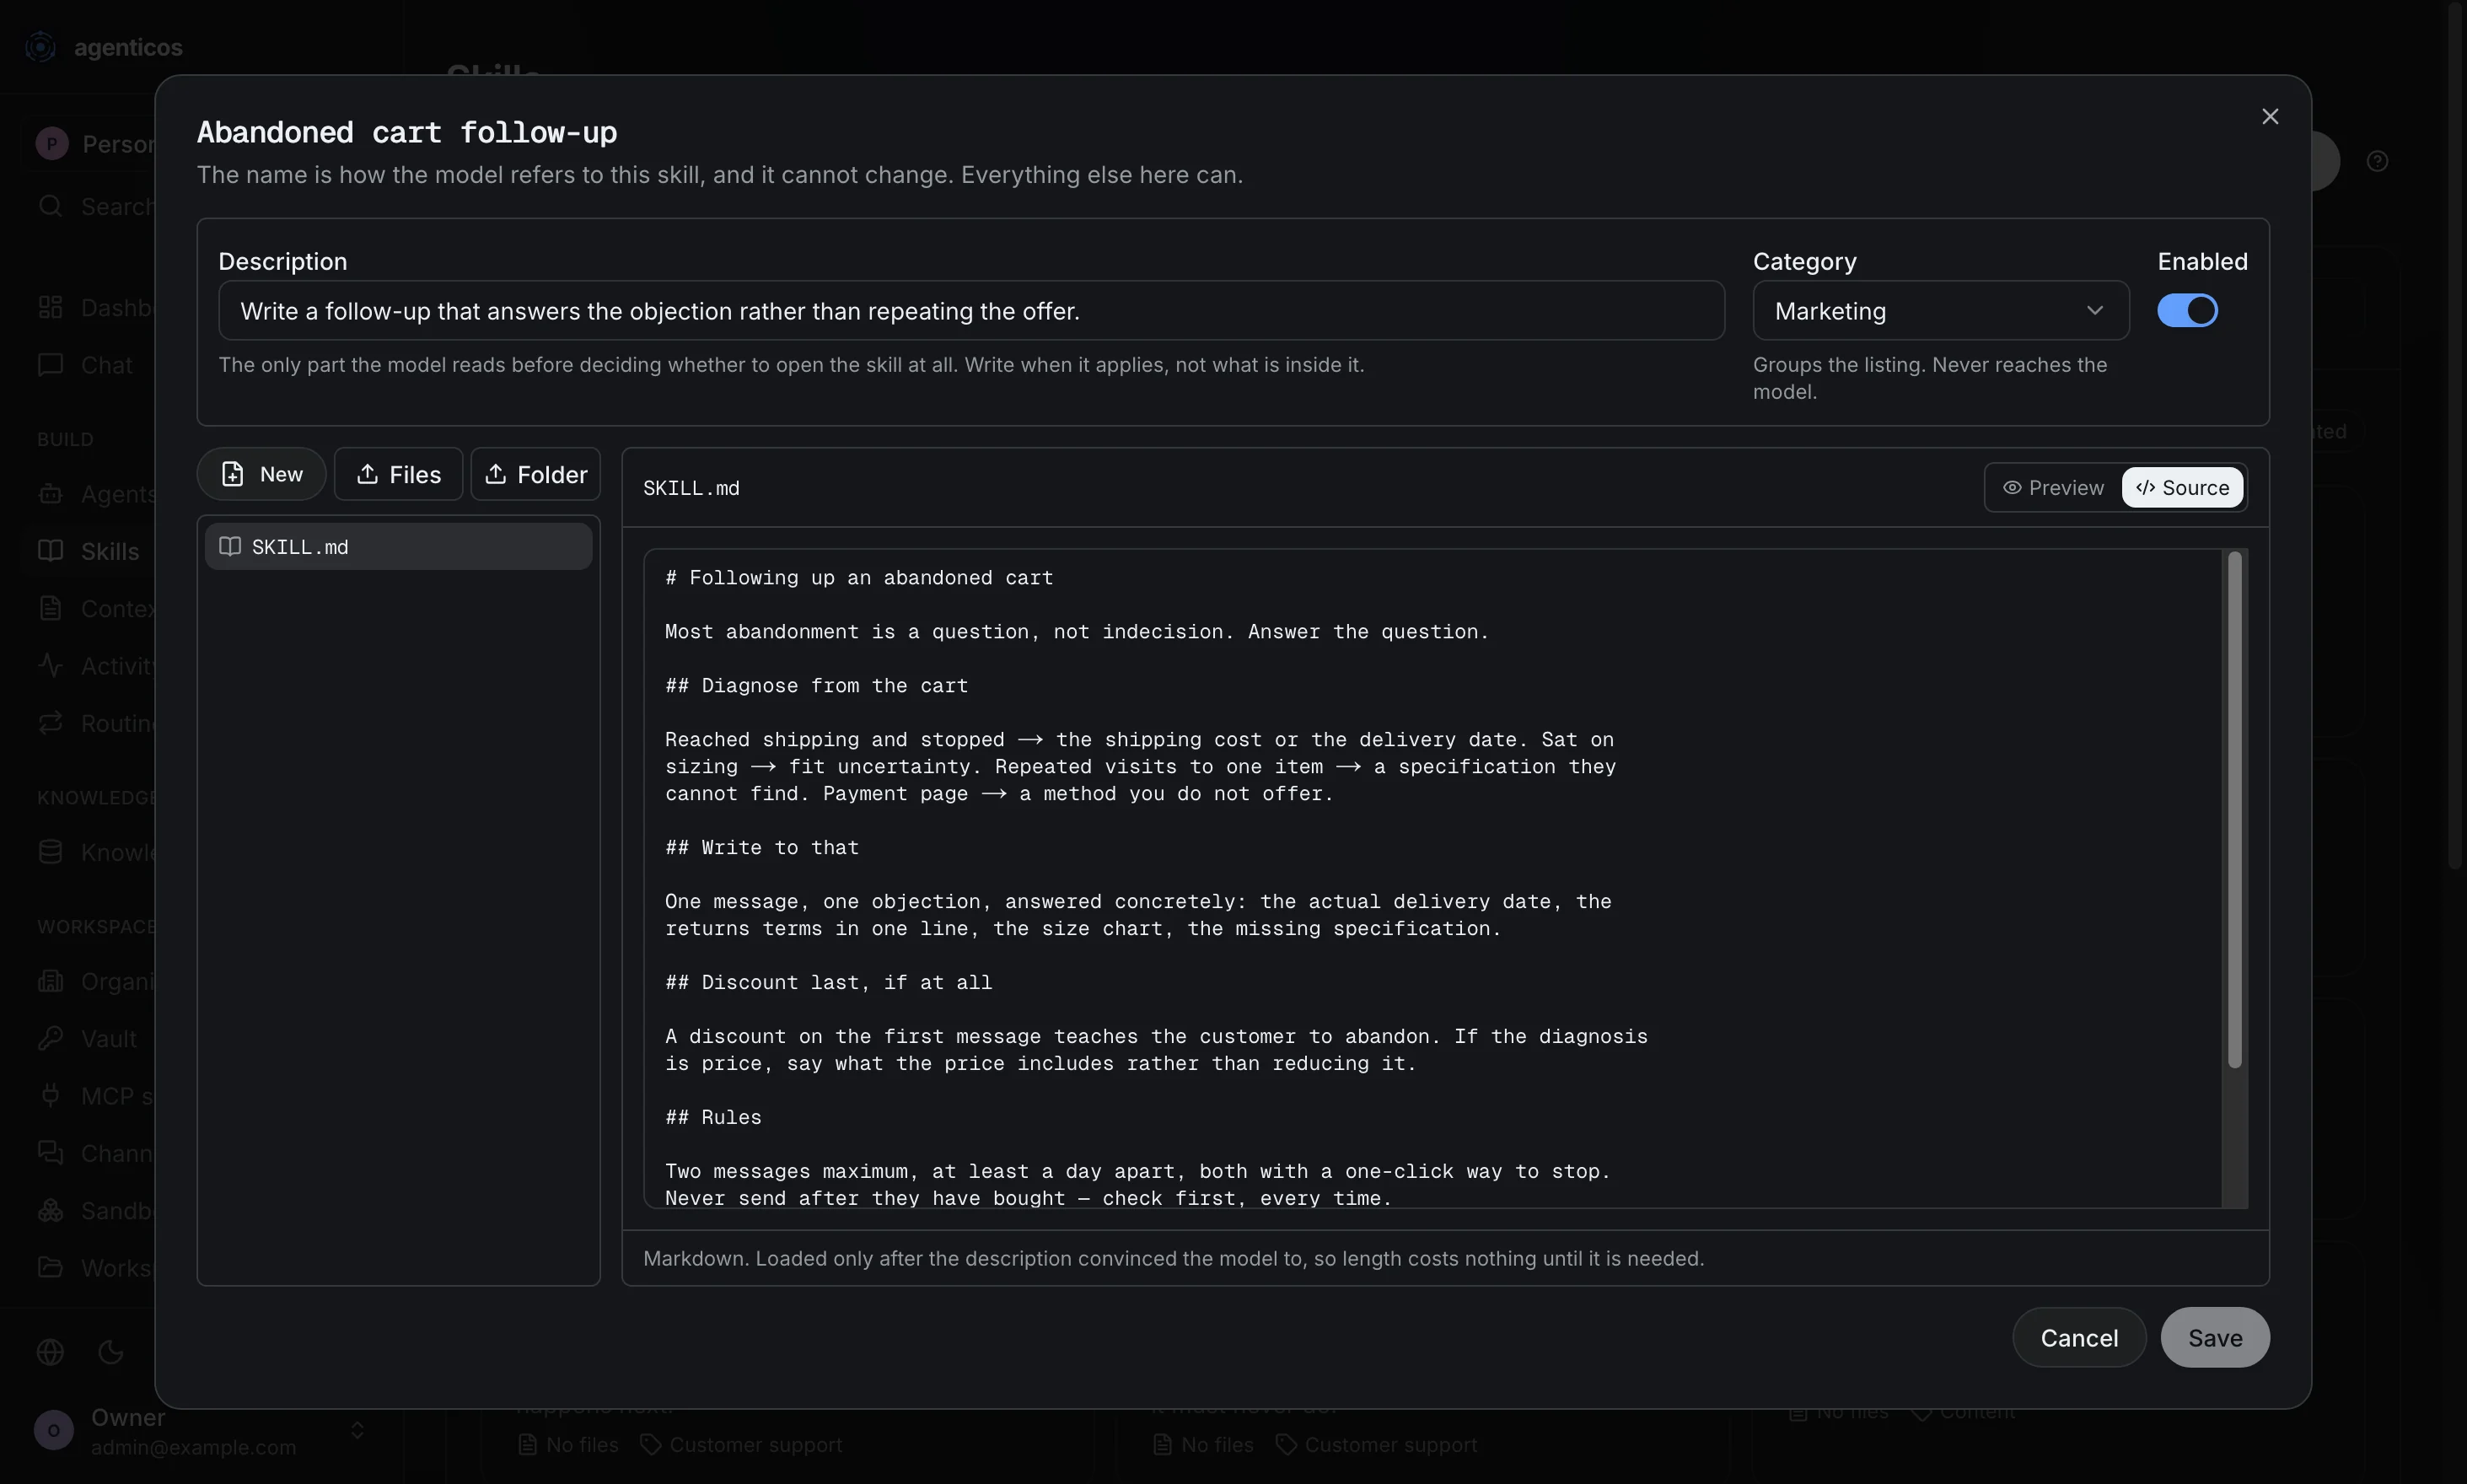
Task: Cancel editing the skill
Action: pyautogui.click(x=2079, y=1337)
